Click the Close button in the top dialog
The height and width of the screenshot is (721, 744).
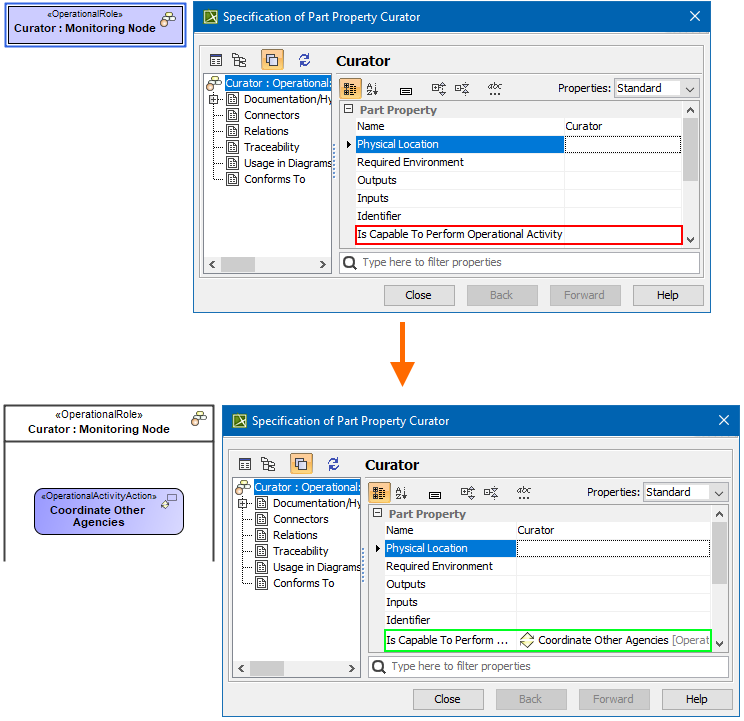[x=418, y=295]
